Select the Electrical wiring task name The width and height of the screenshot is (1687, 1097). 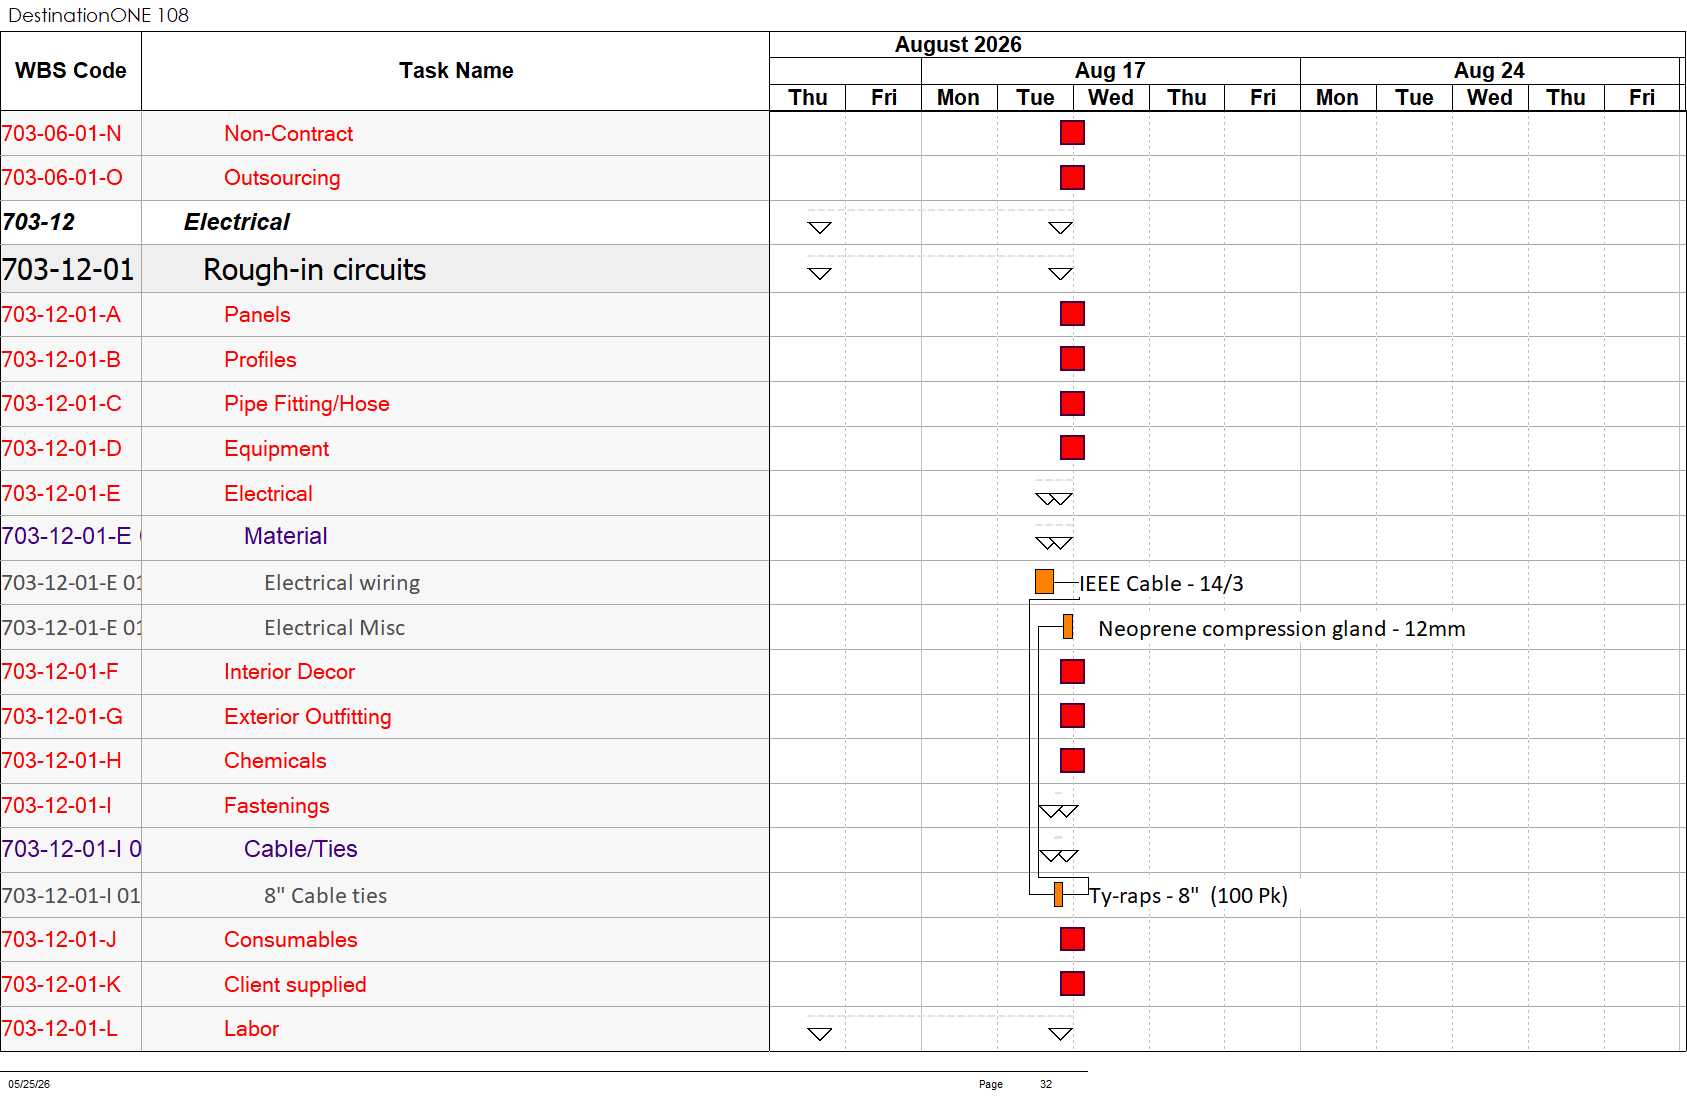pyautogui.click(x=342, y=583)
